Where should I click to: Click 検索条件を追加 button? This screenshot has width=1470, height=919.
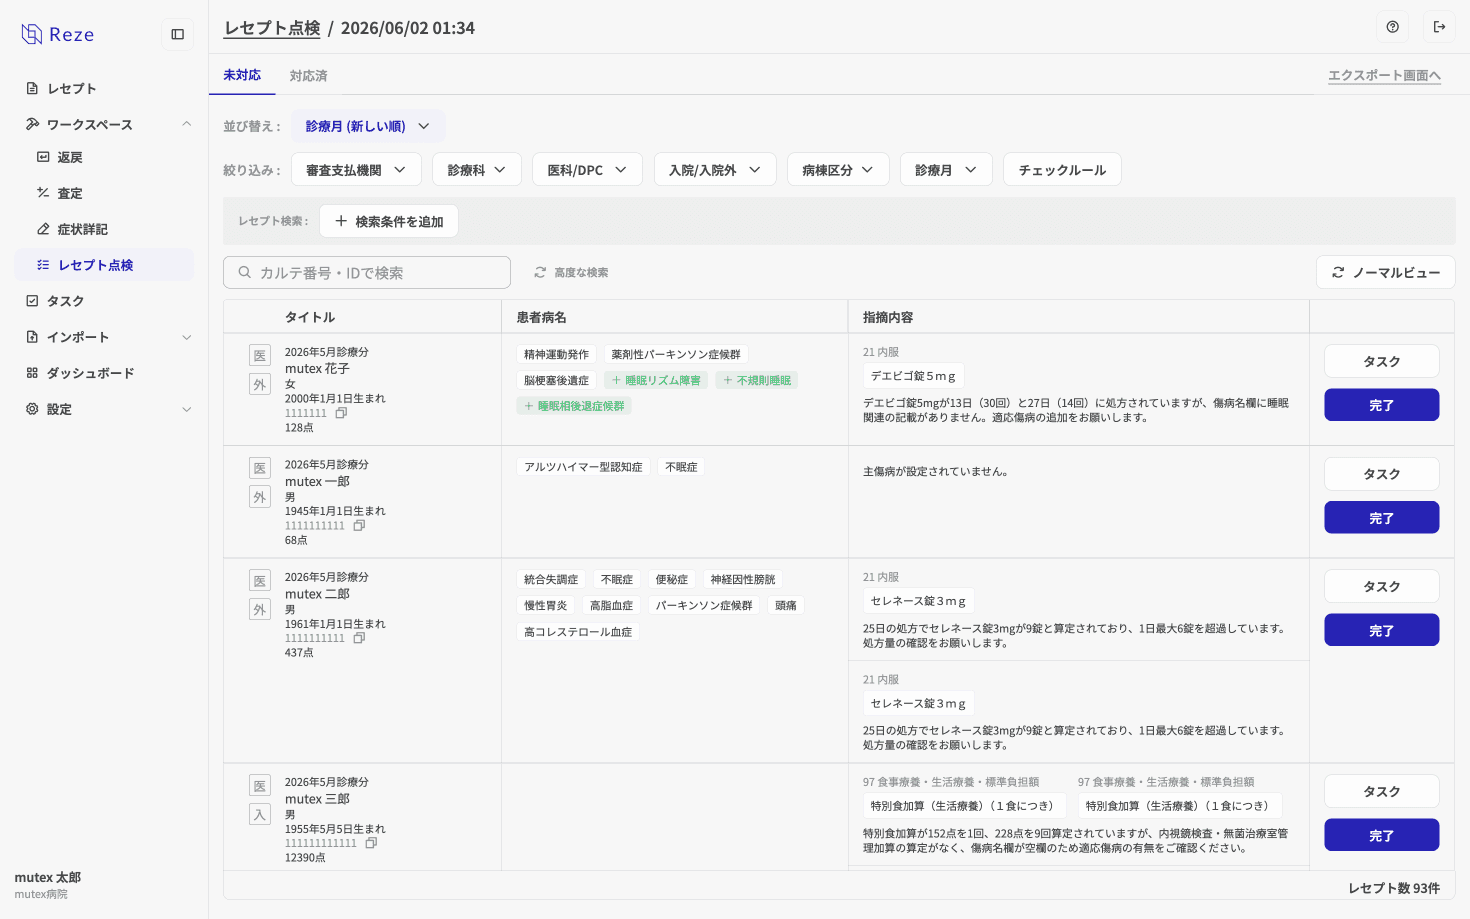pos(389,221)
